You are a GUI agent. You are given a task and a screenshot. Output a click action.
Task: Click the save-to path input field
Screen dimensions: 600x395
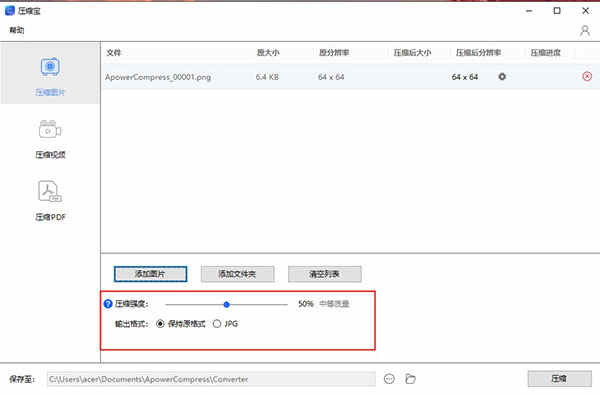click(x=211, y=379)
